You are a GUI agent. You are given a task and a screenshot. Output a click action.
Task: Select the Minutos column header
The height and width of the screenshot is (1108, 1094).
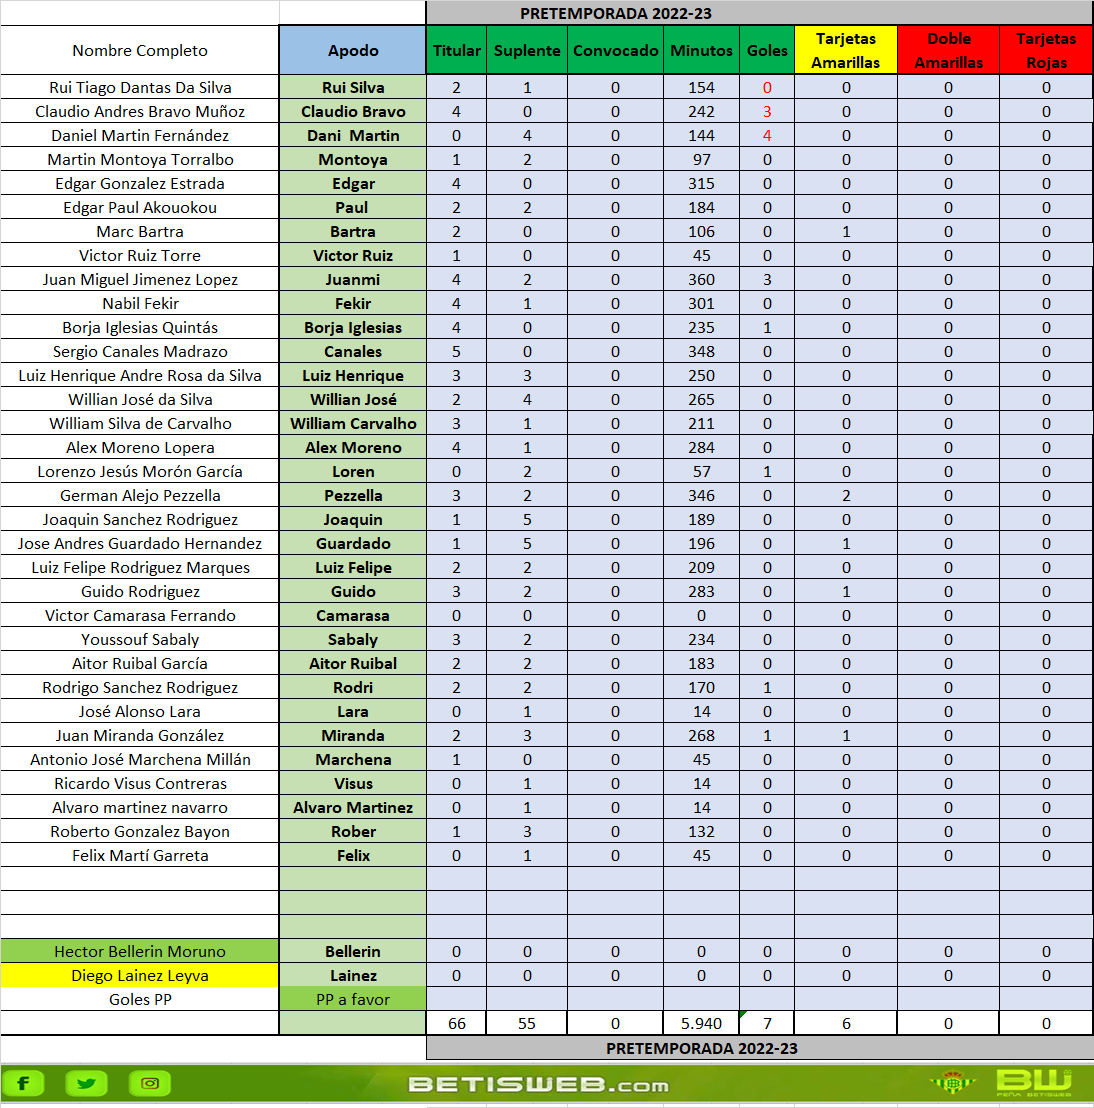click(x=702, y=50)
